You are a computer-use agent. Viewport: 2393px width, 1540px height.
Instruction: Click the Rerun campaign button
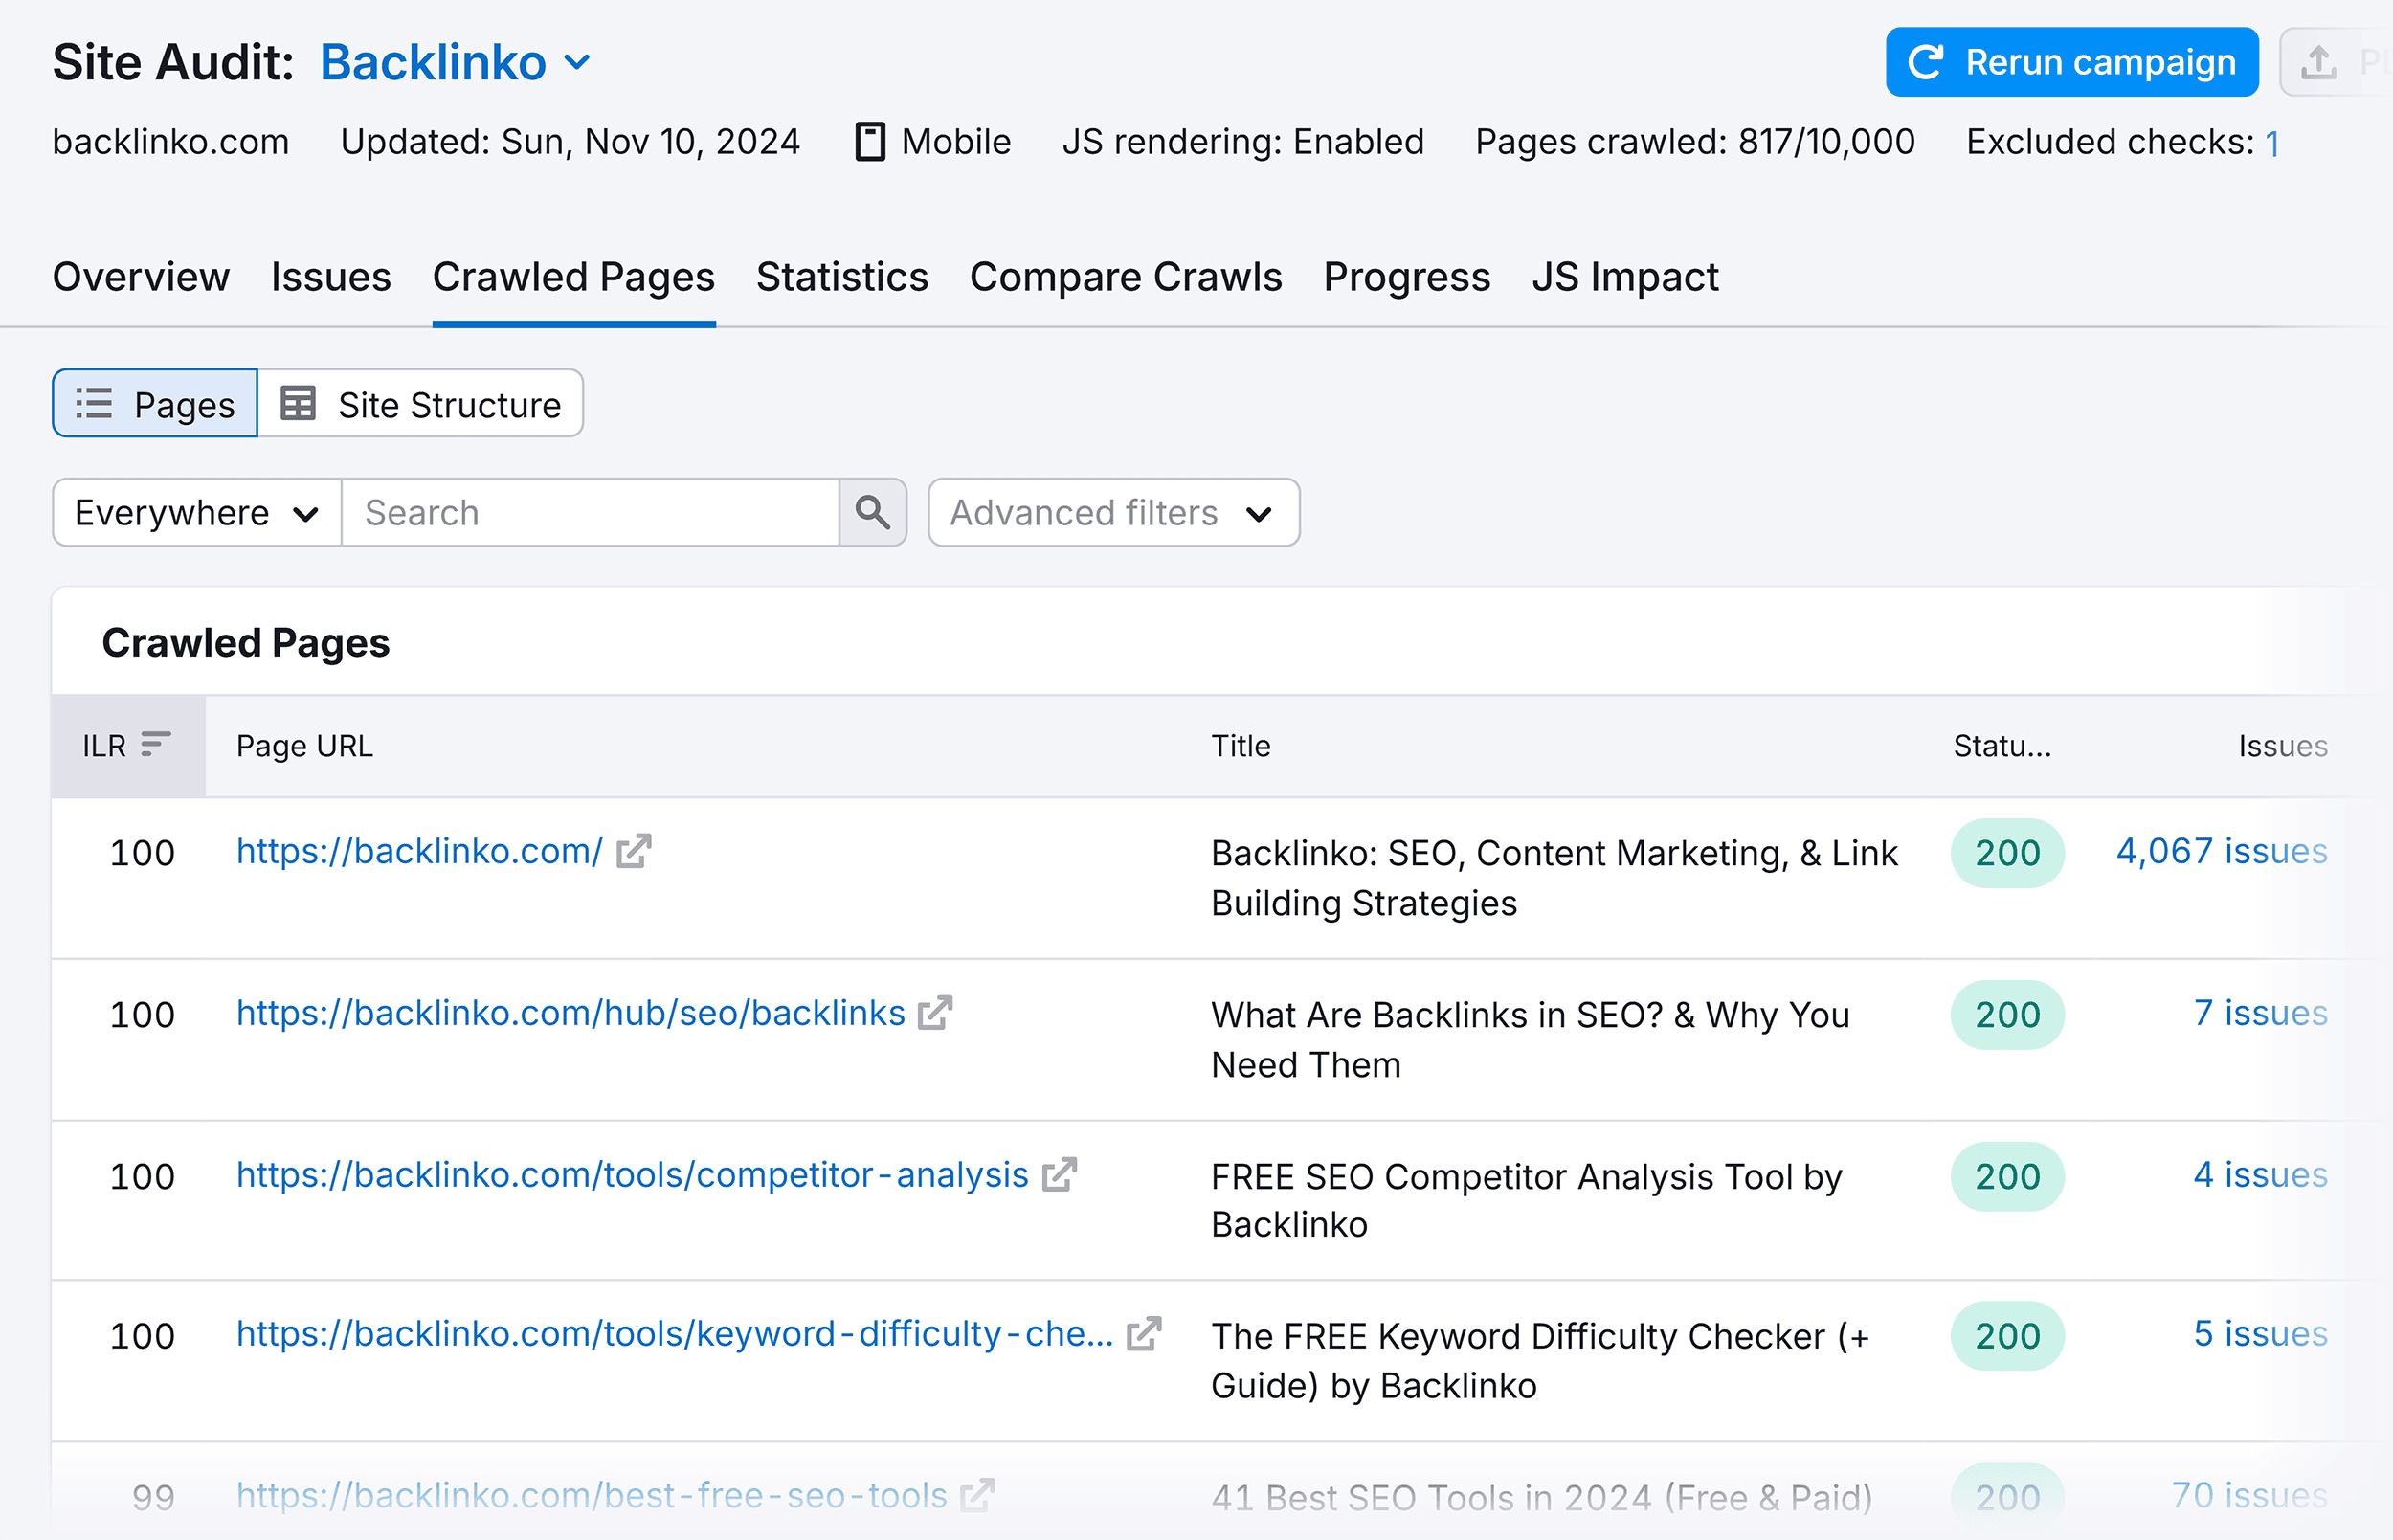coord(2071,62)
